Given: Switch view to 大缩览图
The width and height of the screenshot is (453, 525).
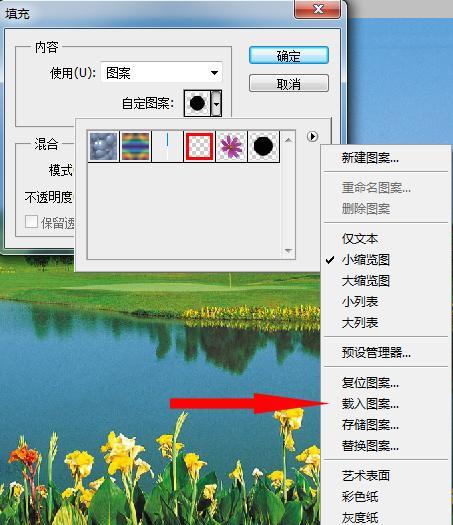Looking at the screenshot, I should 366,281.
